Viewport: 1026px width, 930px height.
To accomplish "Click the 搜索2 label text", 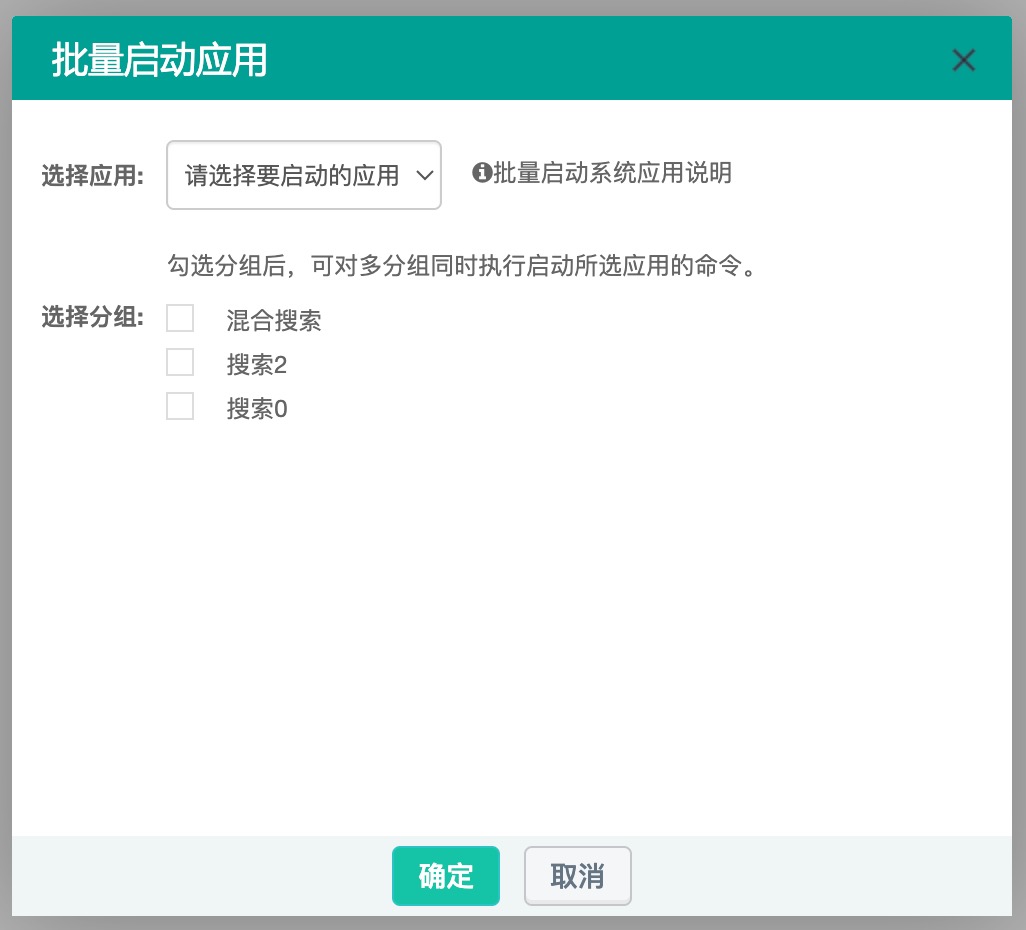I will pos(257,364).
